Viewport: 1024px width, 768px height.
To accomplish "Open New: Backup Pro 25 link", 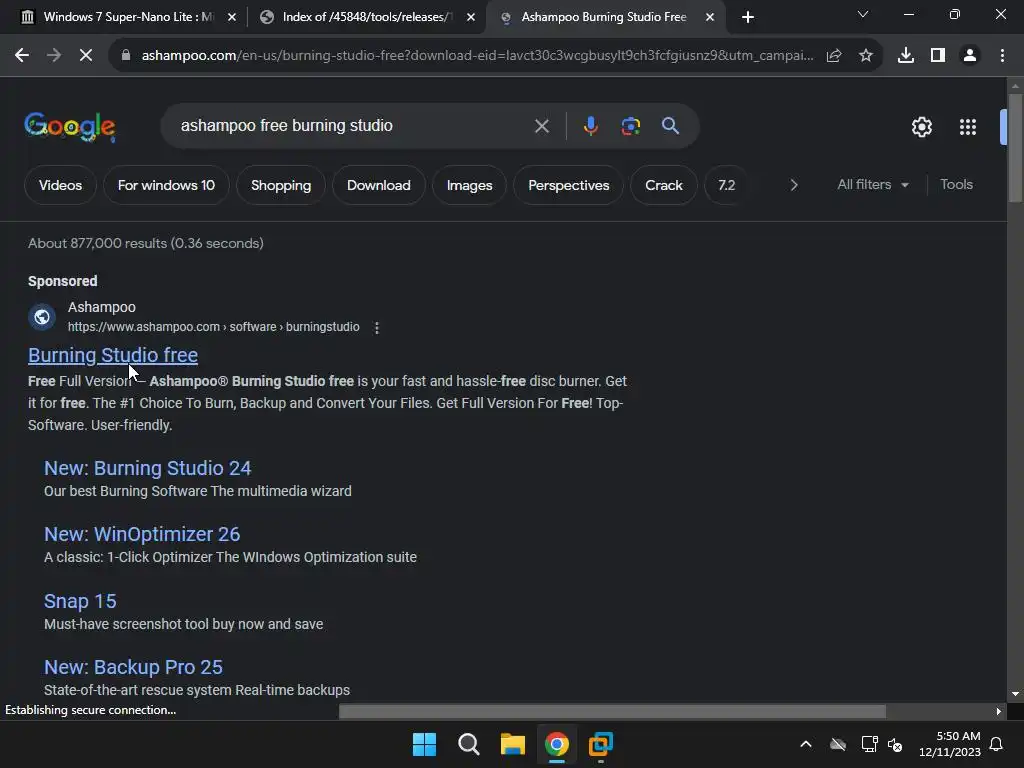I will click(133, 667).
